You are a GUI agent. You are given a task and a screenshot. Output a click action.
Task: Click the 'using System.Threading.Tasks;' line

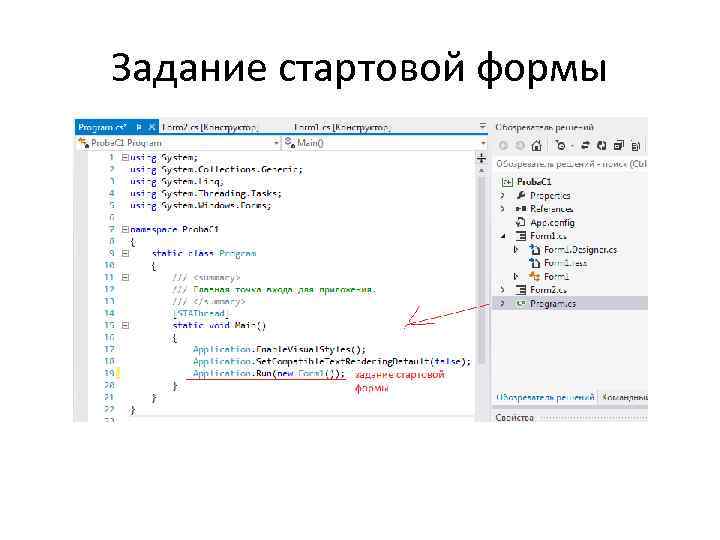point(206,193)
